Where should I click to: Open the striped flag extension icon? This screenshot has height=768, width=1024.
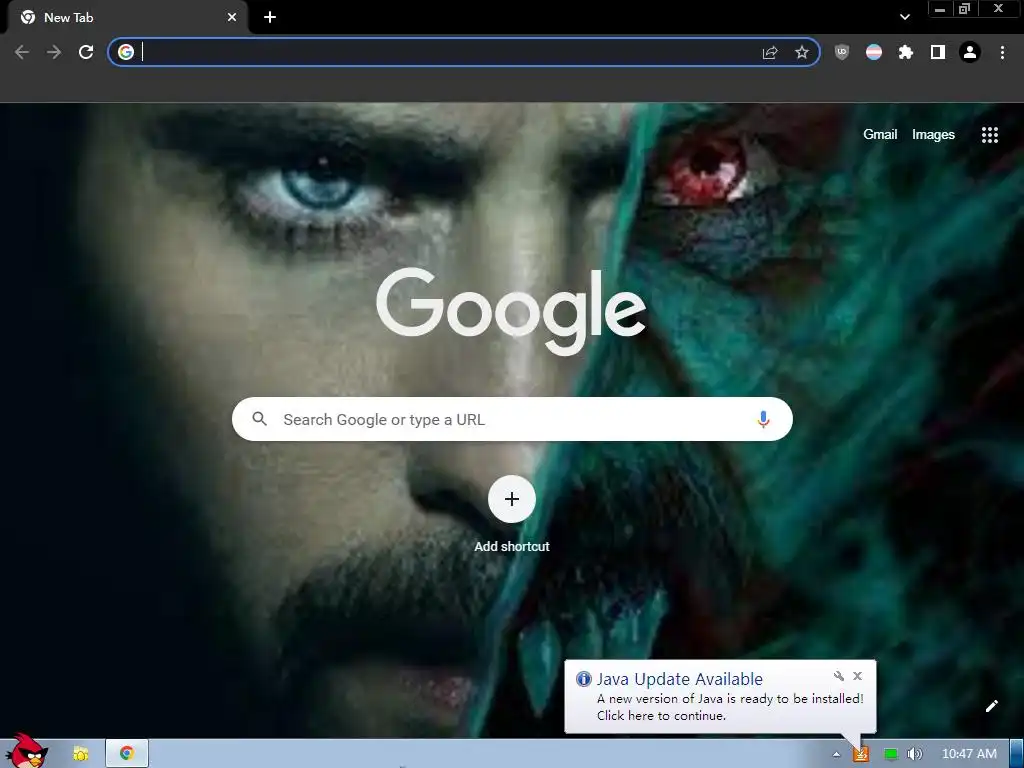(x=874, y=52)
